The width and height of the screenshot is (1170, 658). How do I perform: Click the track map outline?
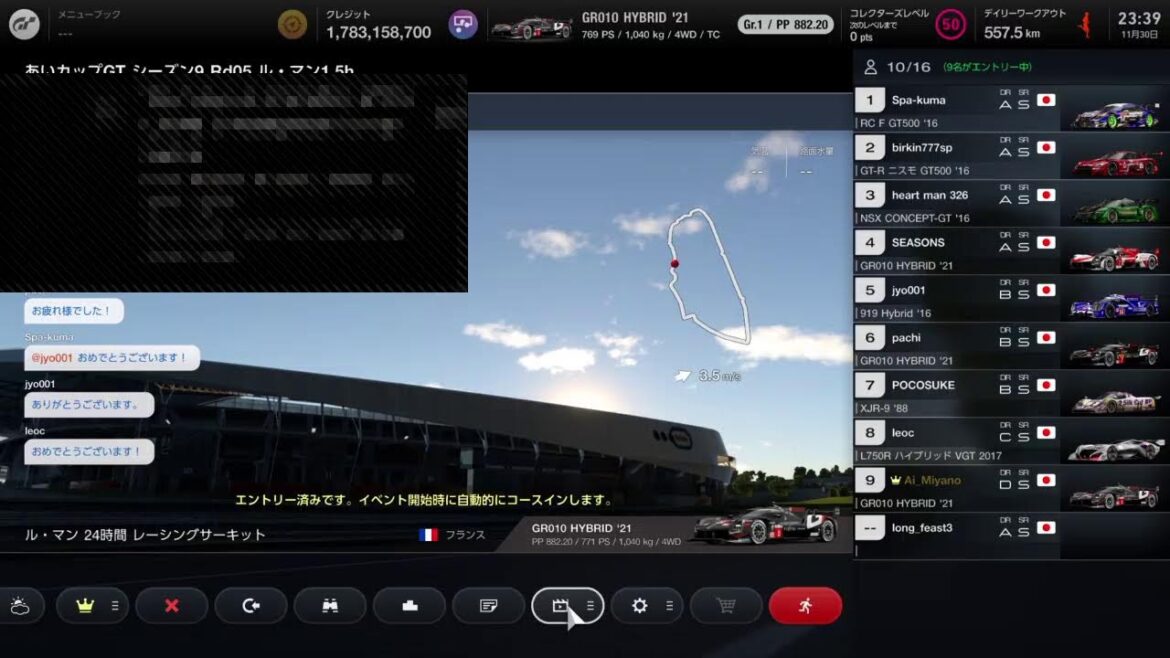707,276
